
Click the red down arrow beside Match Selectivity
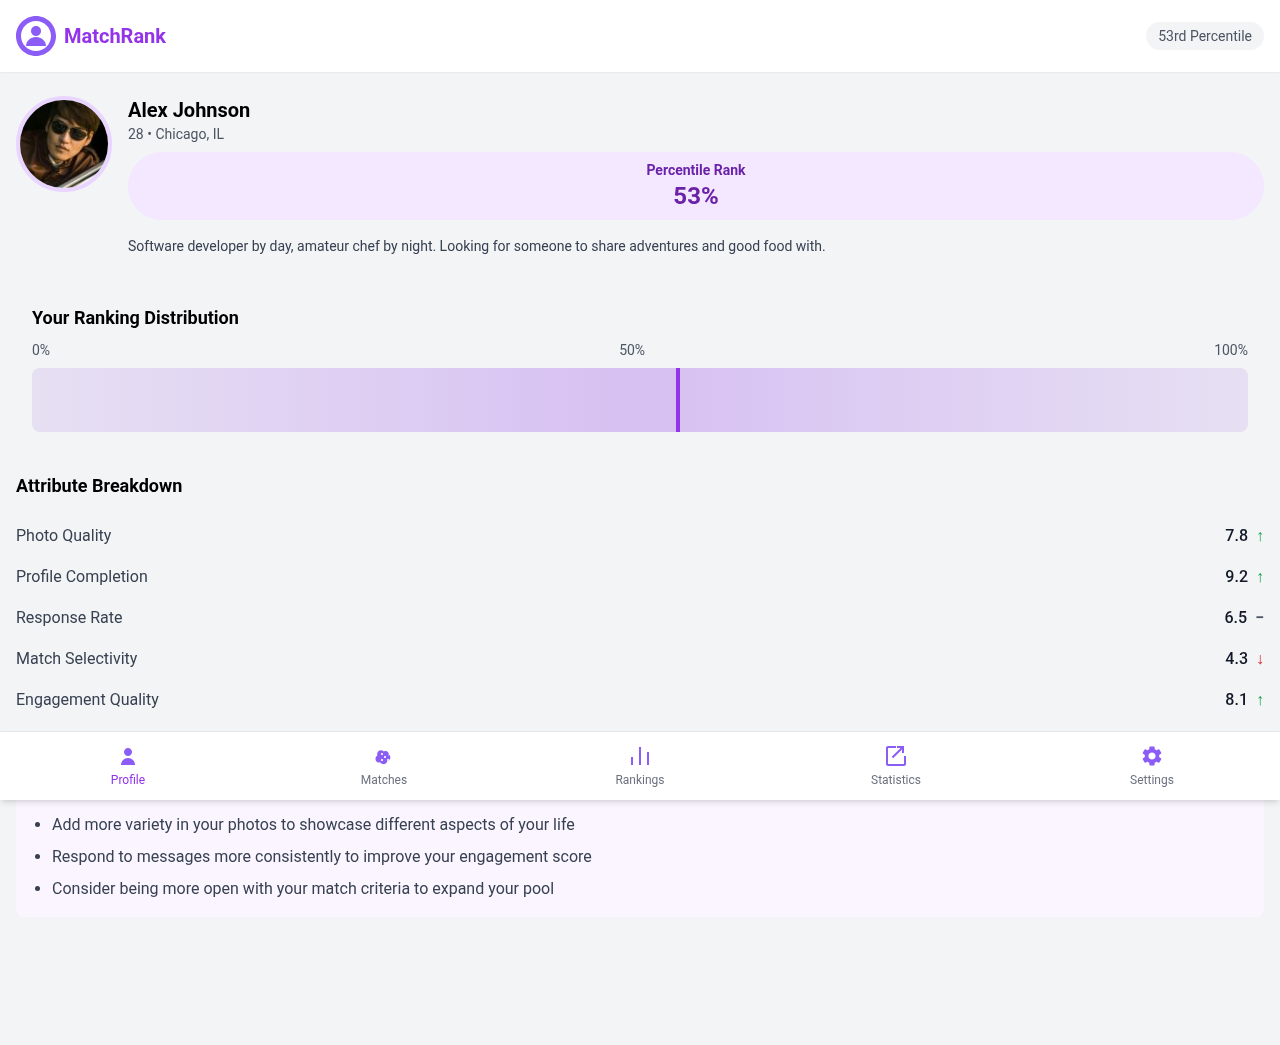(1259, 659)
